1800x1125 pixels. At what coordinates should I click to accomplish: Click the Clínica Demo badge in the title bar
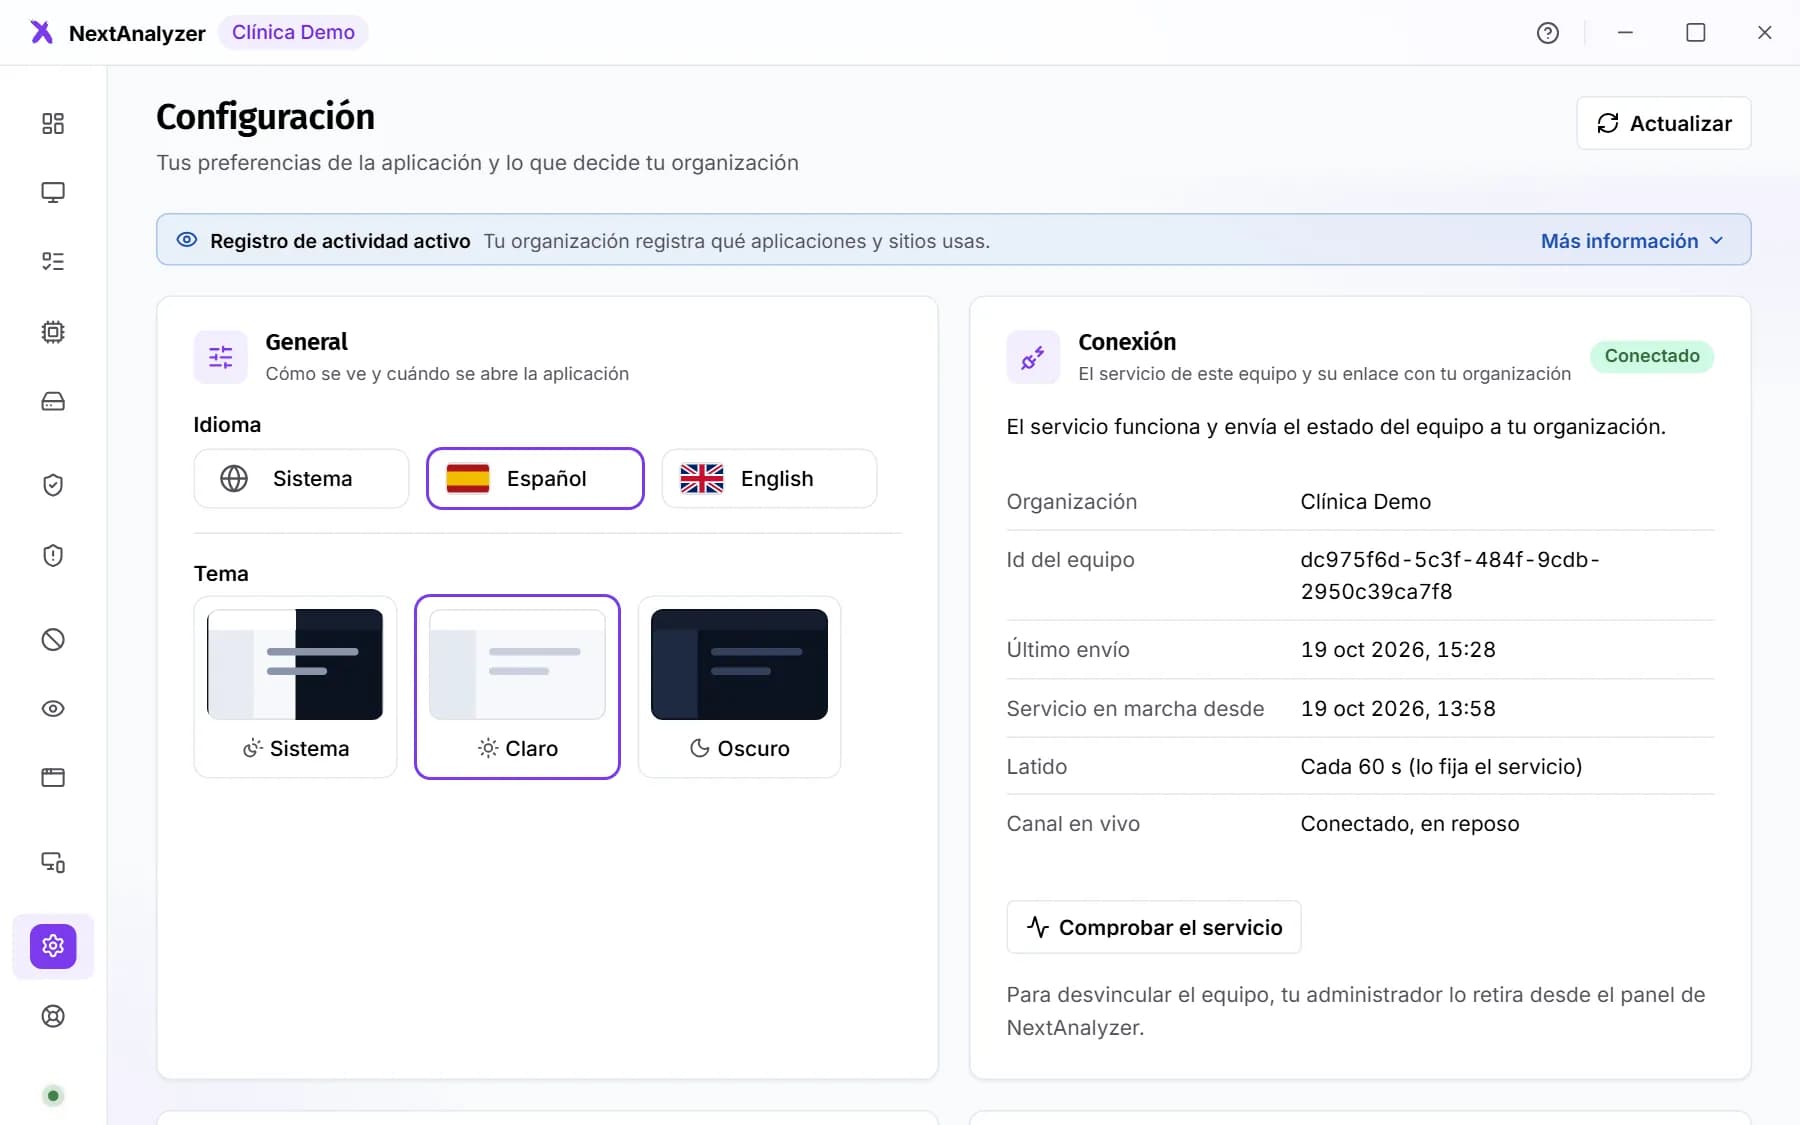point(293,32)
